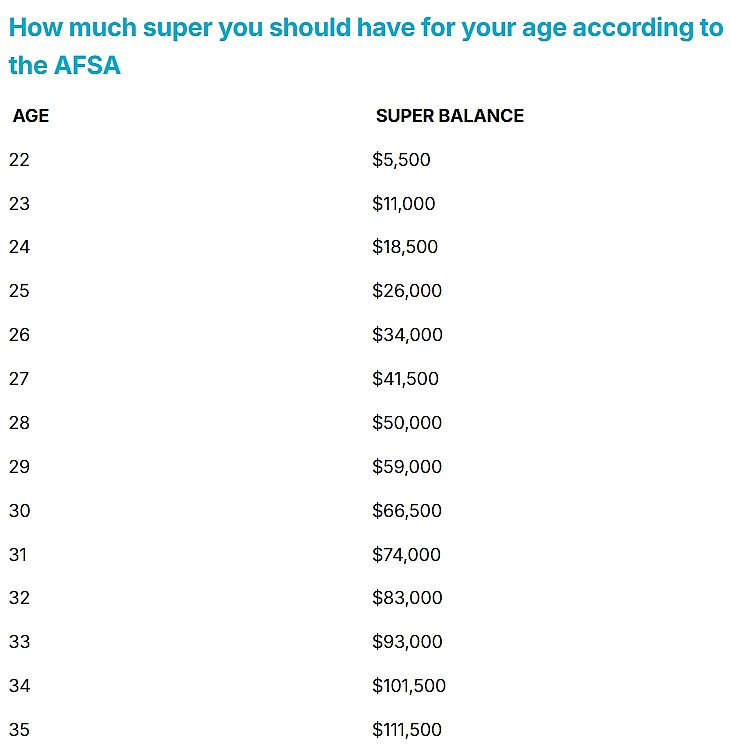Click the $5,500 balance value

[x=401, y=160]
